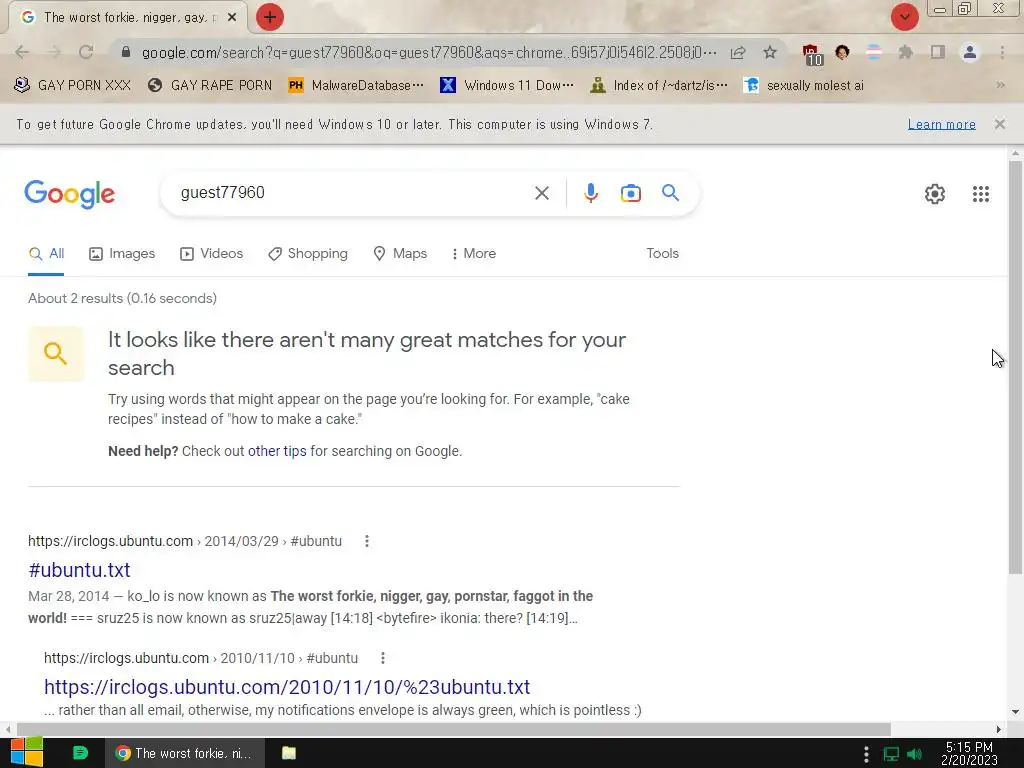Click the irclogs.ubuntu.com › 2014/03/29 breadcrumb
The width and height of the screenshot is (1024, 768).
coord(185,541)
